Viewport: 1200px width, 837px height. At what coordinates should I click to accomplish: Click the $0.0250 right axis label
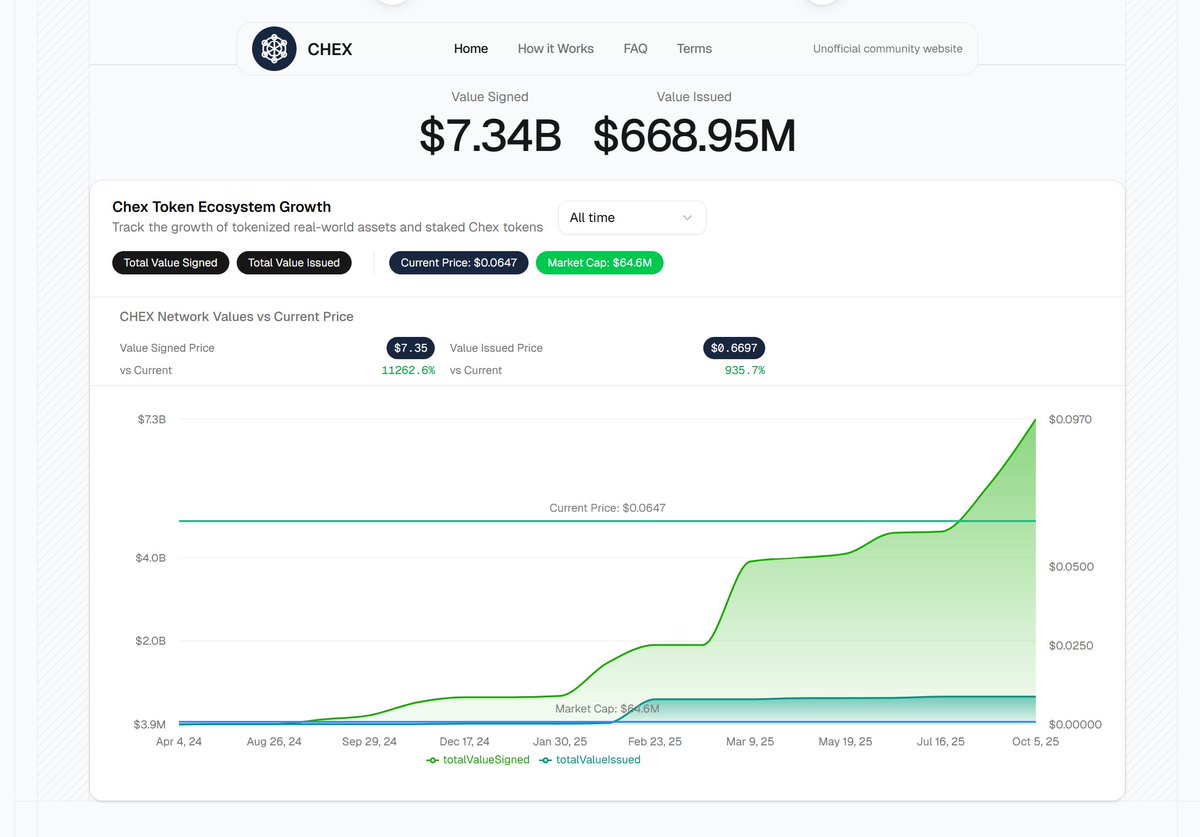click(x=1070, y=645)
